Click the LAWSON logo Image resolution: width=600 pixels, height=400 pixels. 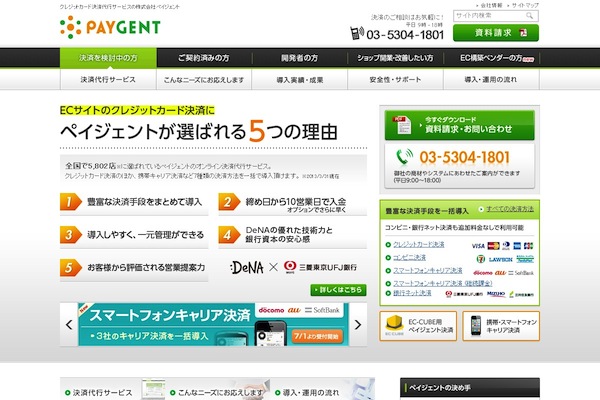(501, 259)
